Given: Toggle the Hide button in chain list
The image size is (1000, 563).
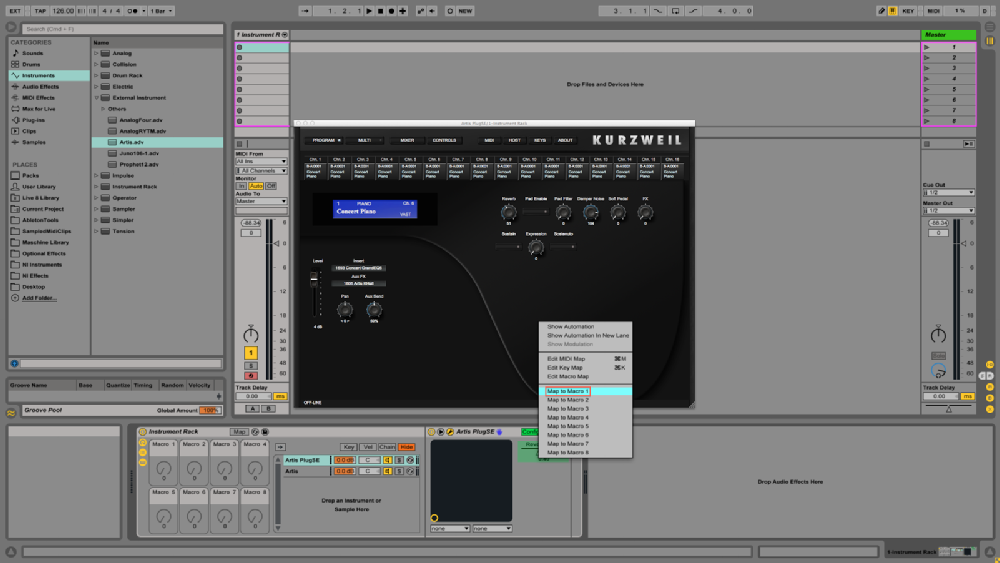Looking at the screenshot, I should (x=407, y=447).
